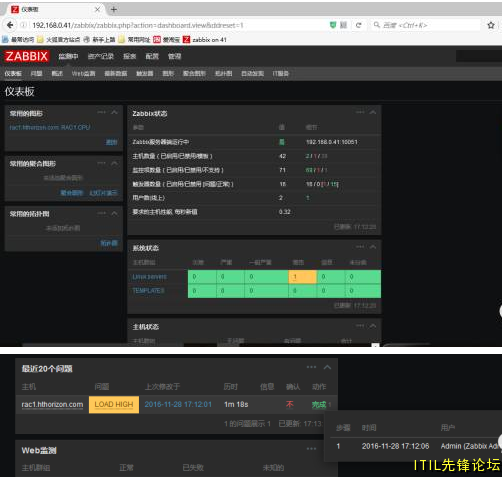Select the 触发器 submenu tab
This screenshot has height=477, width=502.
145,74
